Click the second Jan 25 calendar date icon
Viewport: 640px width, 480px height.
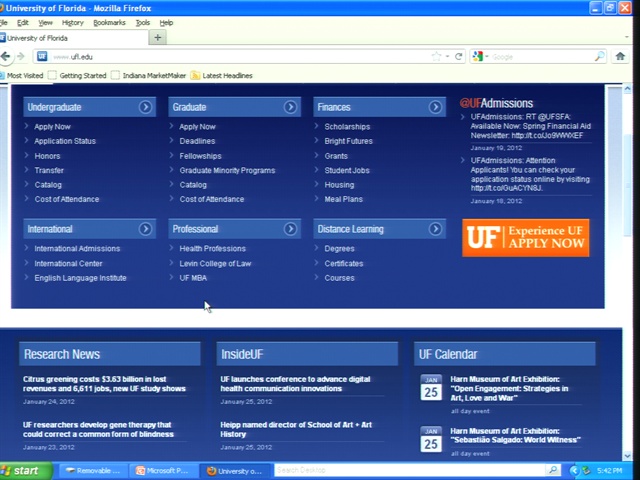[431, 439]
